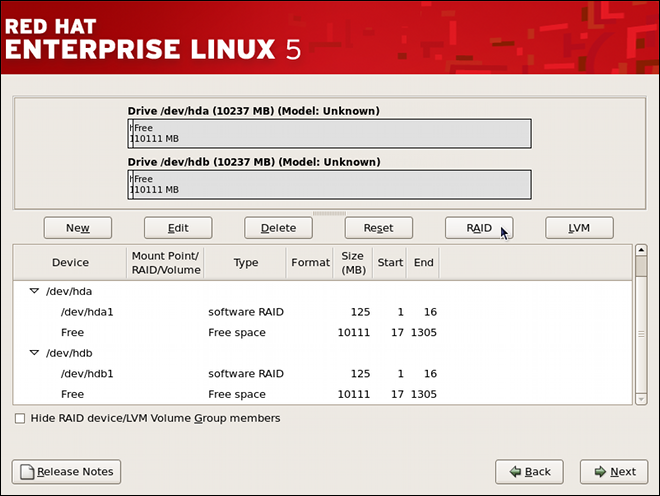Image resolution: width=660 pixels, height=496 pixels.
Task: Select the Free space row under /dev/hda
Action: coord(322,333)
